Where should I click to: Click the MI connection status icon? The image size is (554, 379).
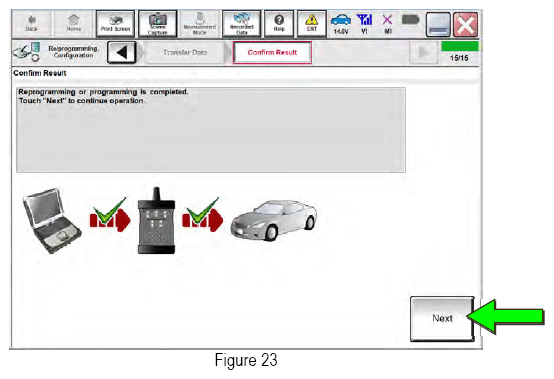(x=388, y=24)
